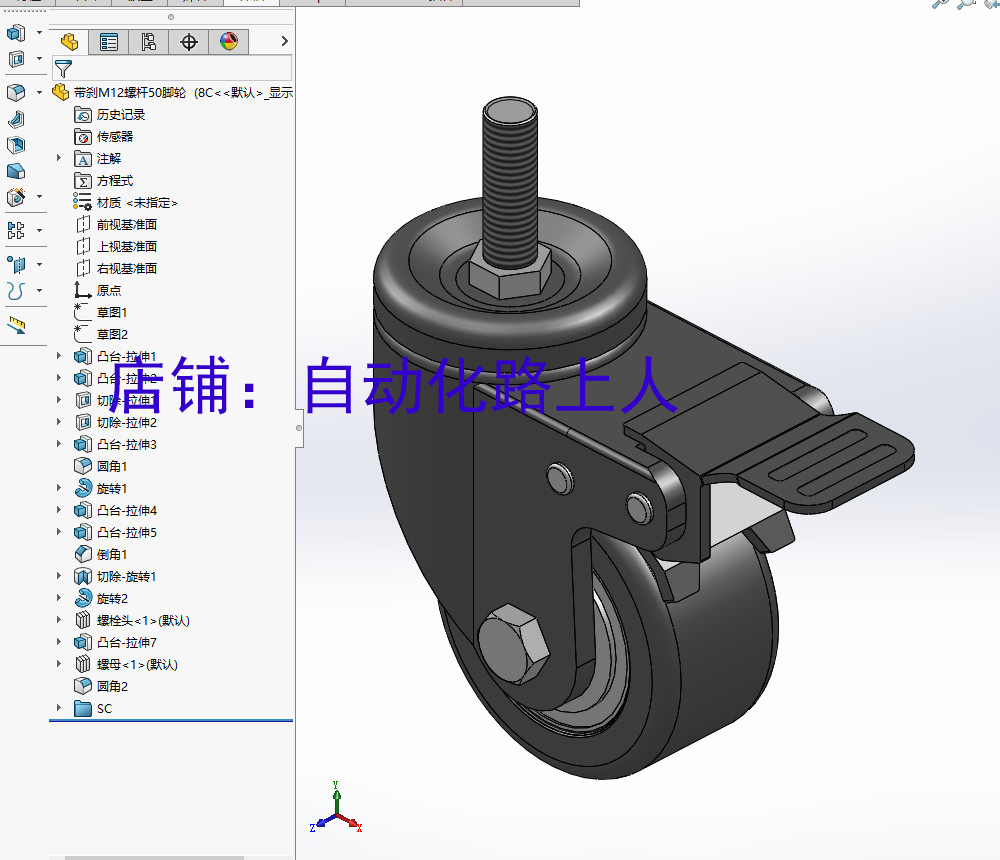1000x860 pixels.
Task: Click the panel collapse handle on splitter
Action: tap(299, 428)
